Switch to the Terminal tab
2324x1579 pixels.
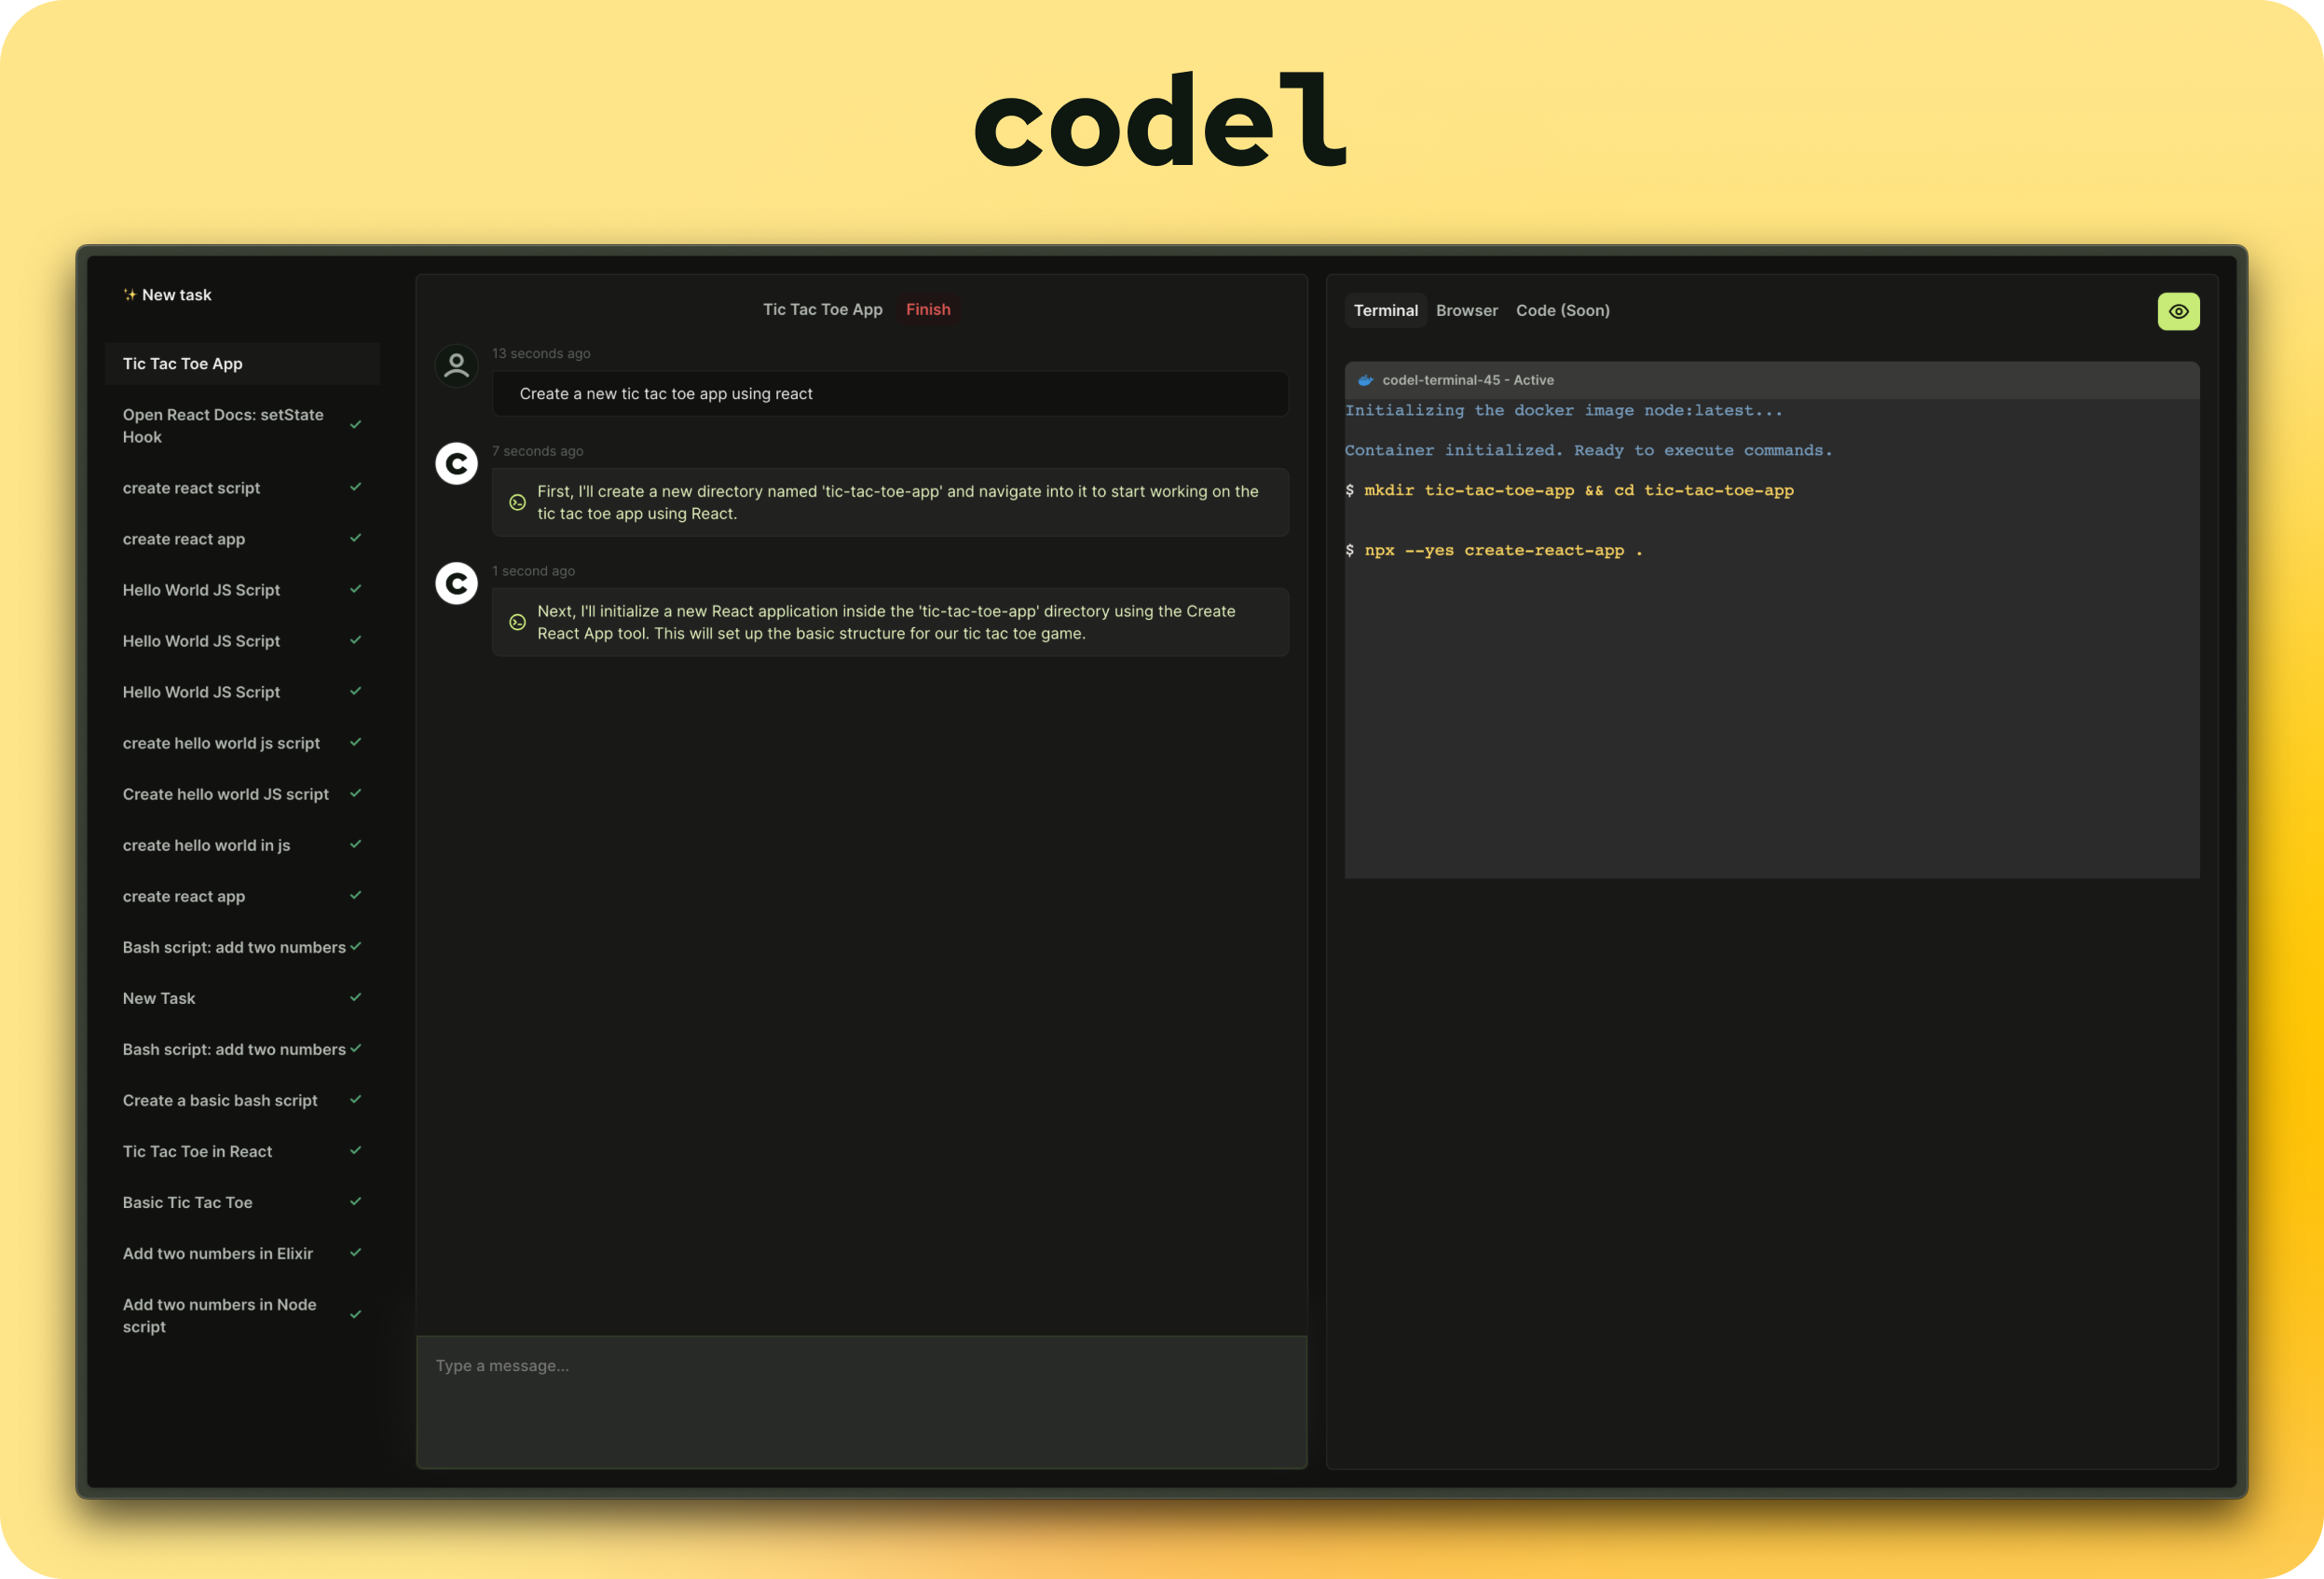click(1385, 310)
